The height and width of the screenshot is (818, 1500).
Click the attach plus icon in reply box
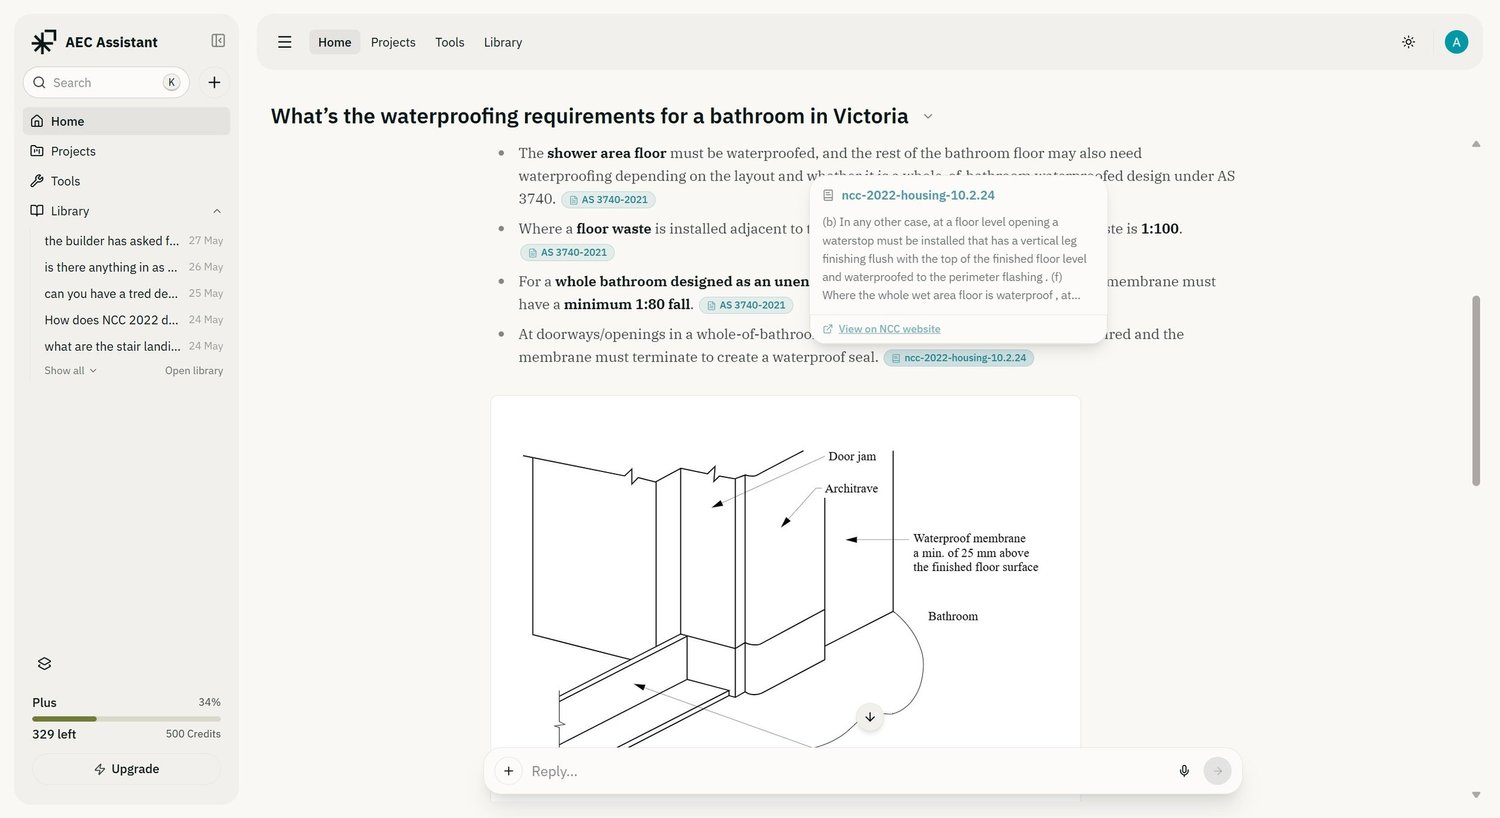coord(509,771)
